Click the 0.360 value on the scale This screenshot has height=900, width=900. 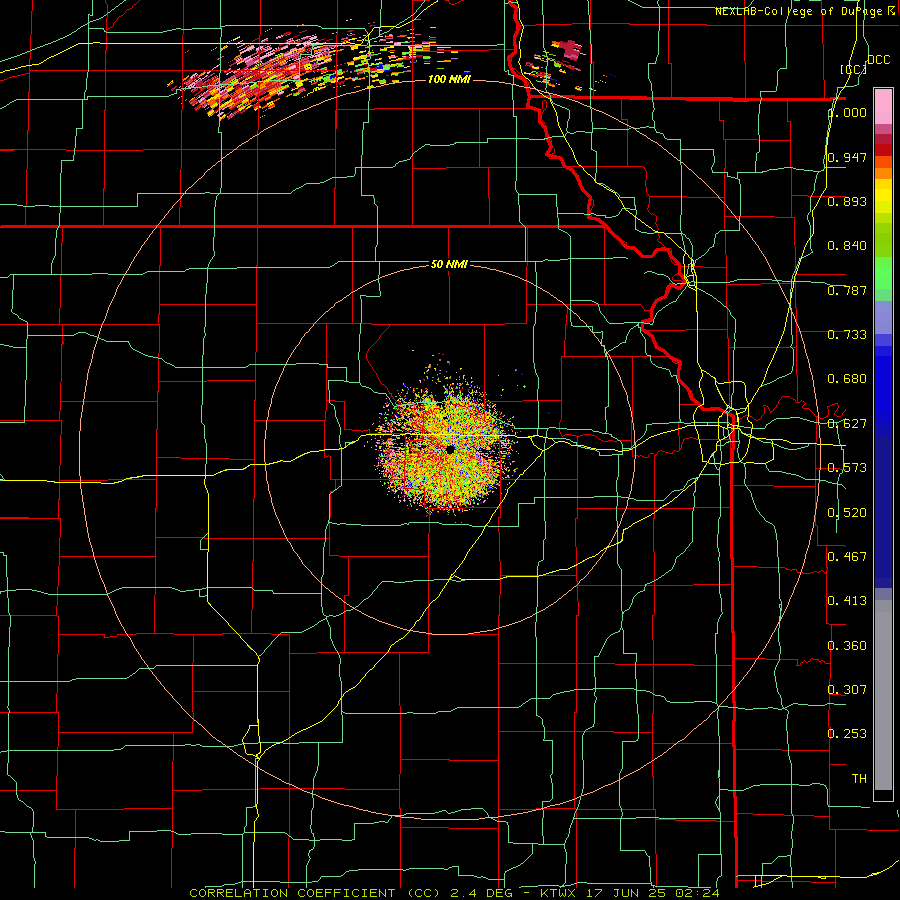(x=847, y=646)
